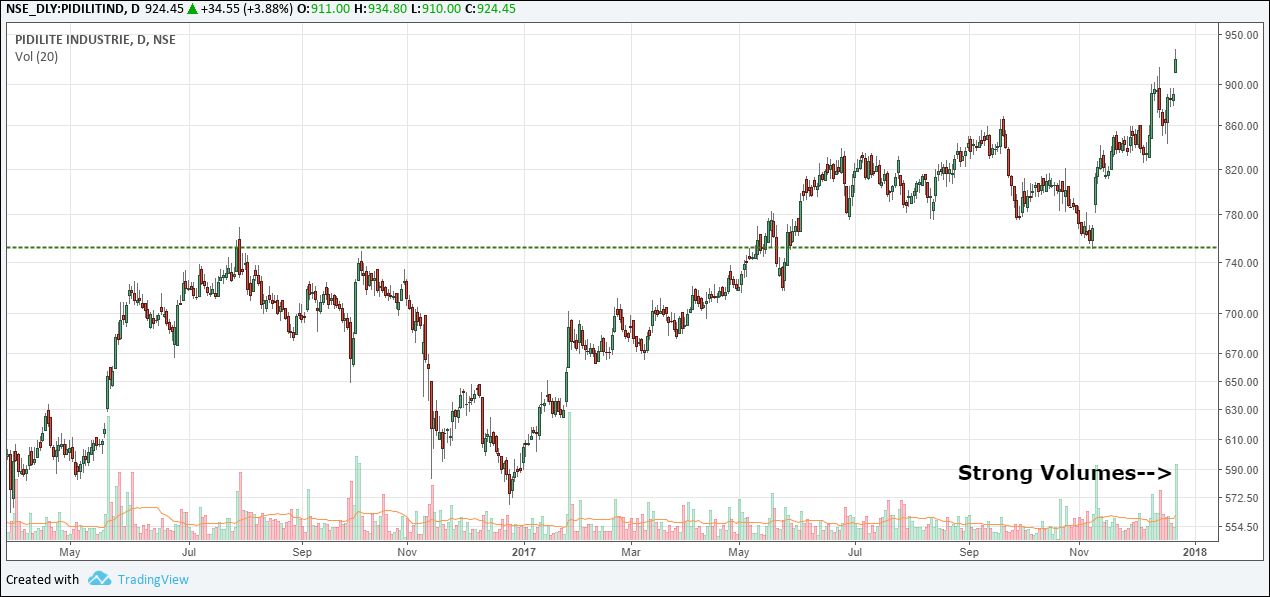Select the green dotted horizontal support line
The height and width of the screenshot is (597, 1270).
tap(612, 247)
